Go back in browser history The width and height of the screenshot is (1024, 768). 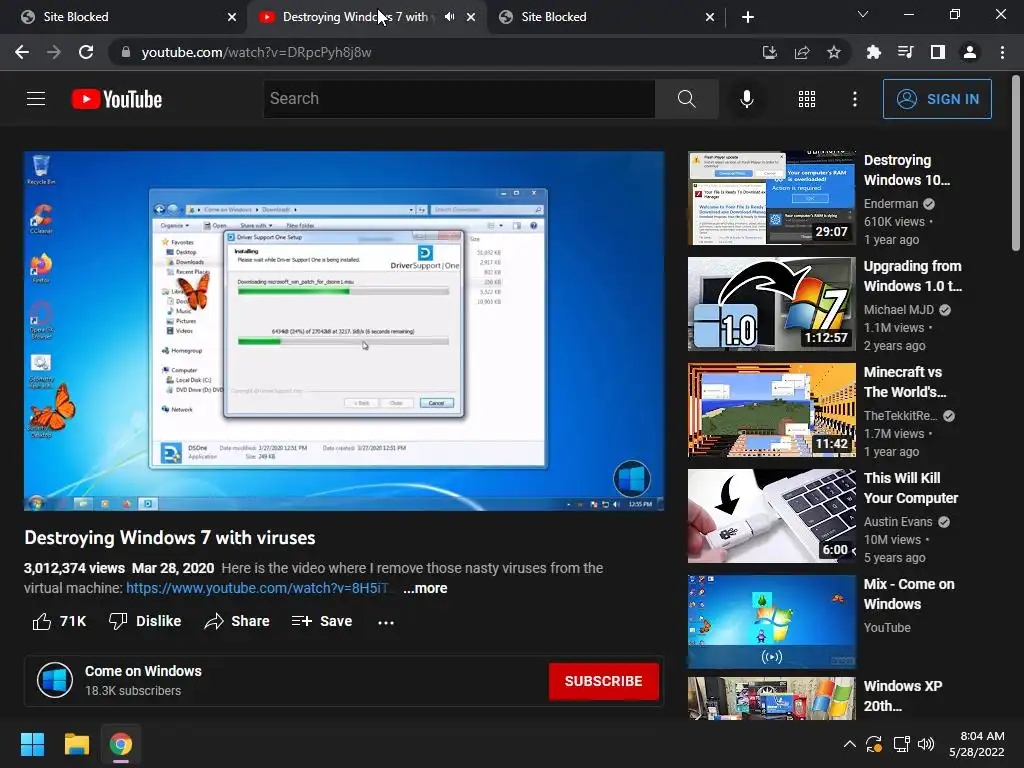pyautogui.click(x=22, y=52)
